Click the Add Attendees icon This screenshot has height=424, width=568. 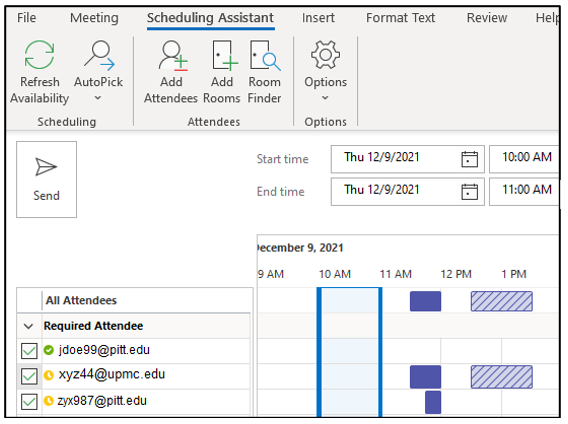point(173,55)
